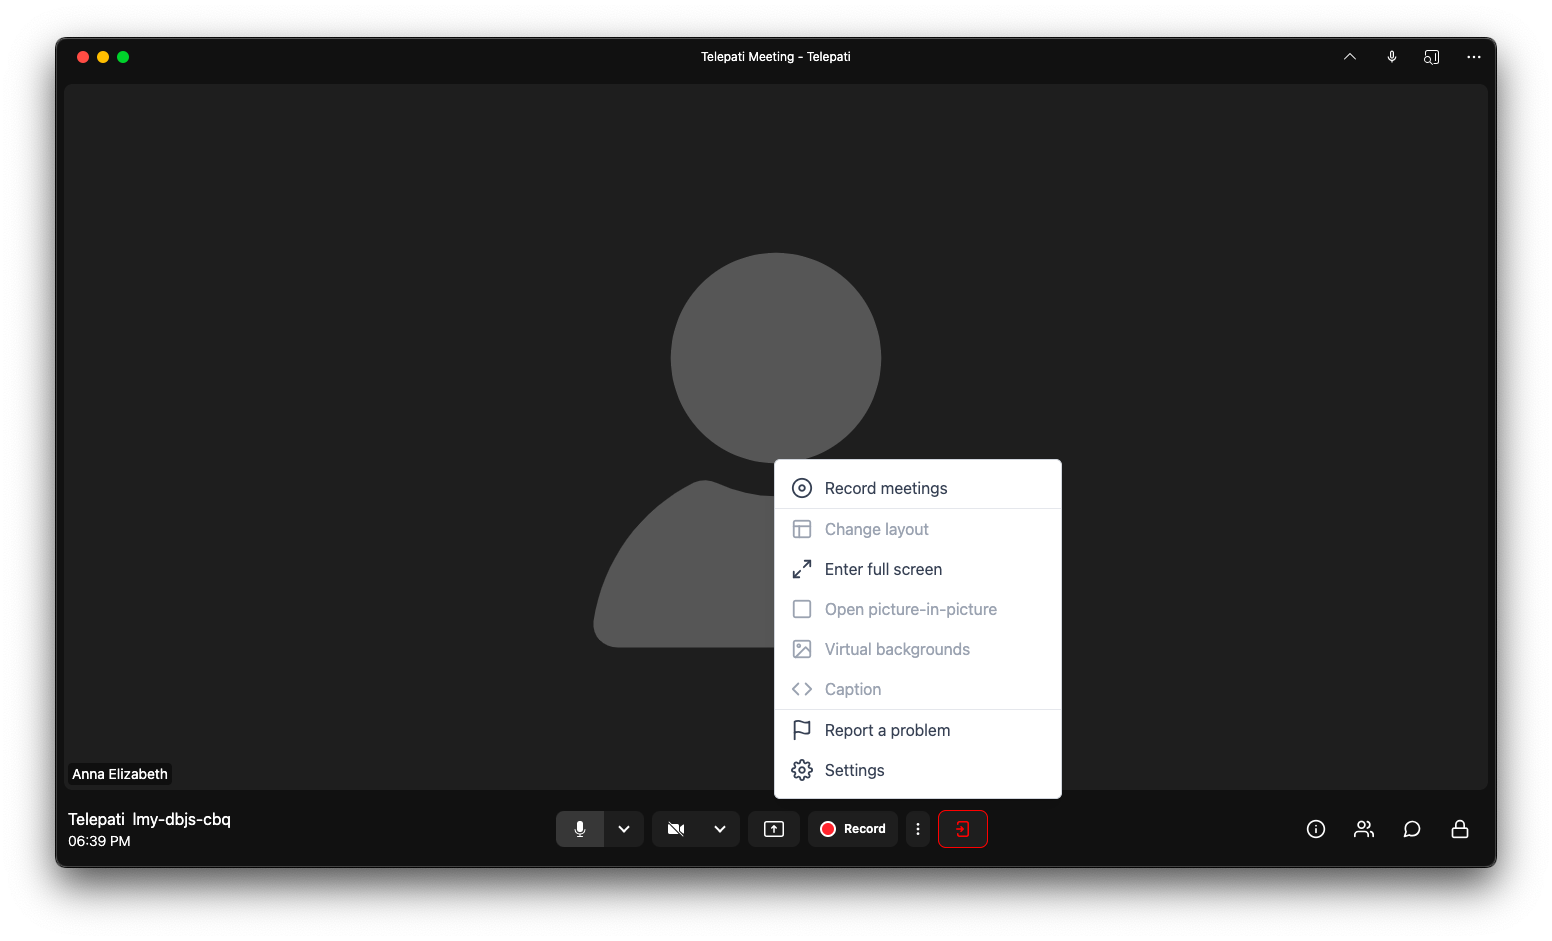Select Record meetings from menu
Image resolution: width=1552 pixels, height=941 pixels.
point(886,488)
